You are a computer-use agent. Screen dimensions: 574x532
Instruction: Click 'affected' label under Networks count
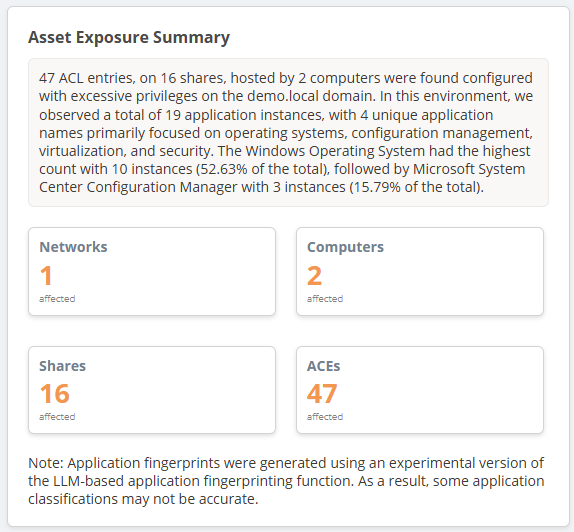coord(57,299)
